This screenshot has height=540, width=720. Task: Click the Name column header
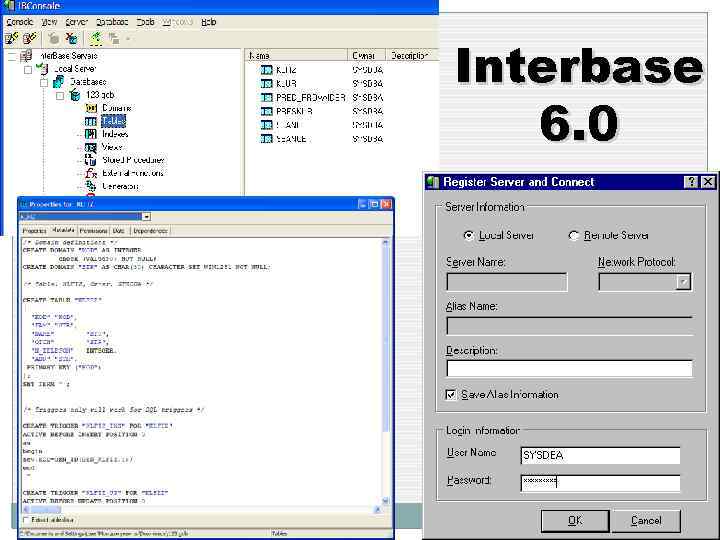click(x=296, y=56)
